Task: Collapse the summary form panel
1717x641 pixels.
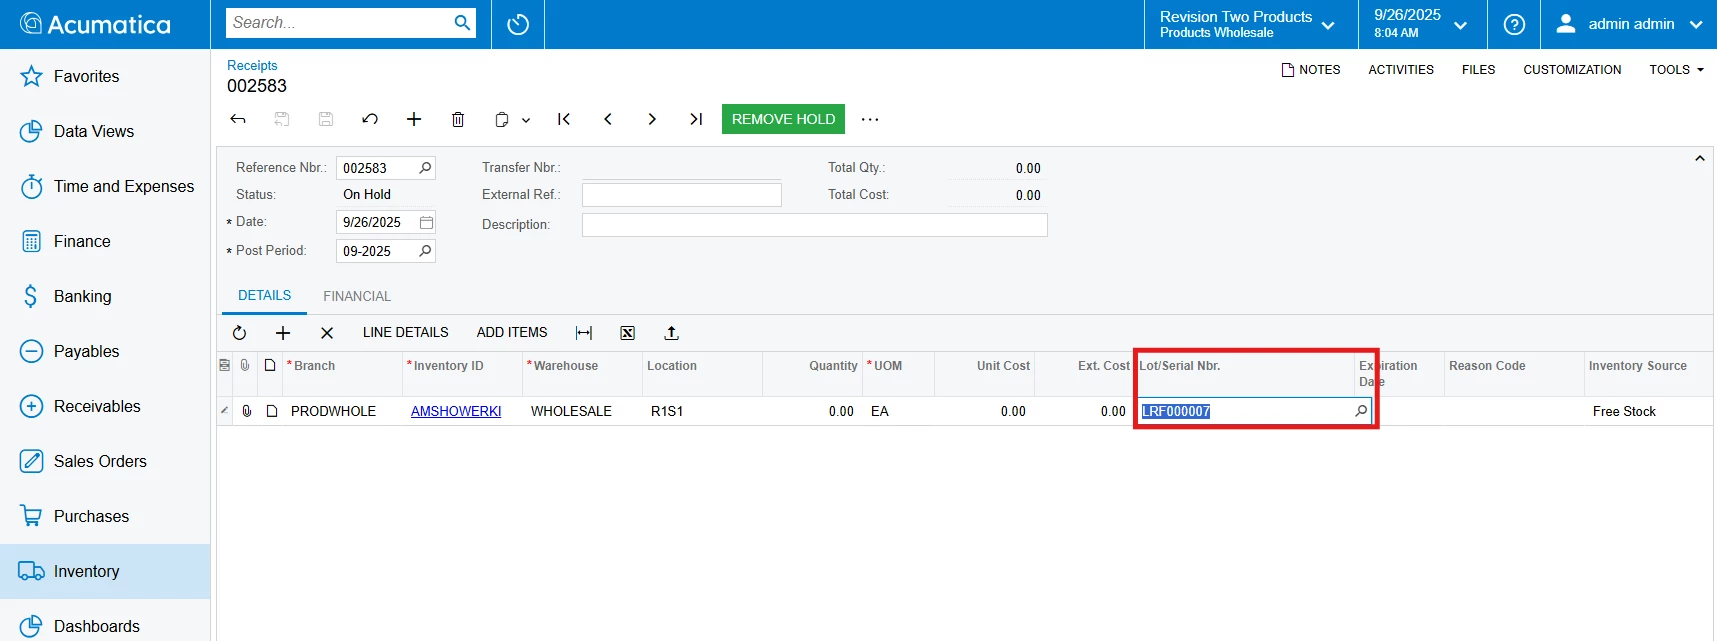Action: pos(1700,159)
